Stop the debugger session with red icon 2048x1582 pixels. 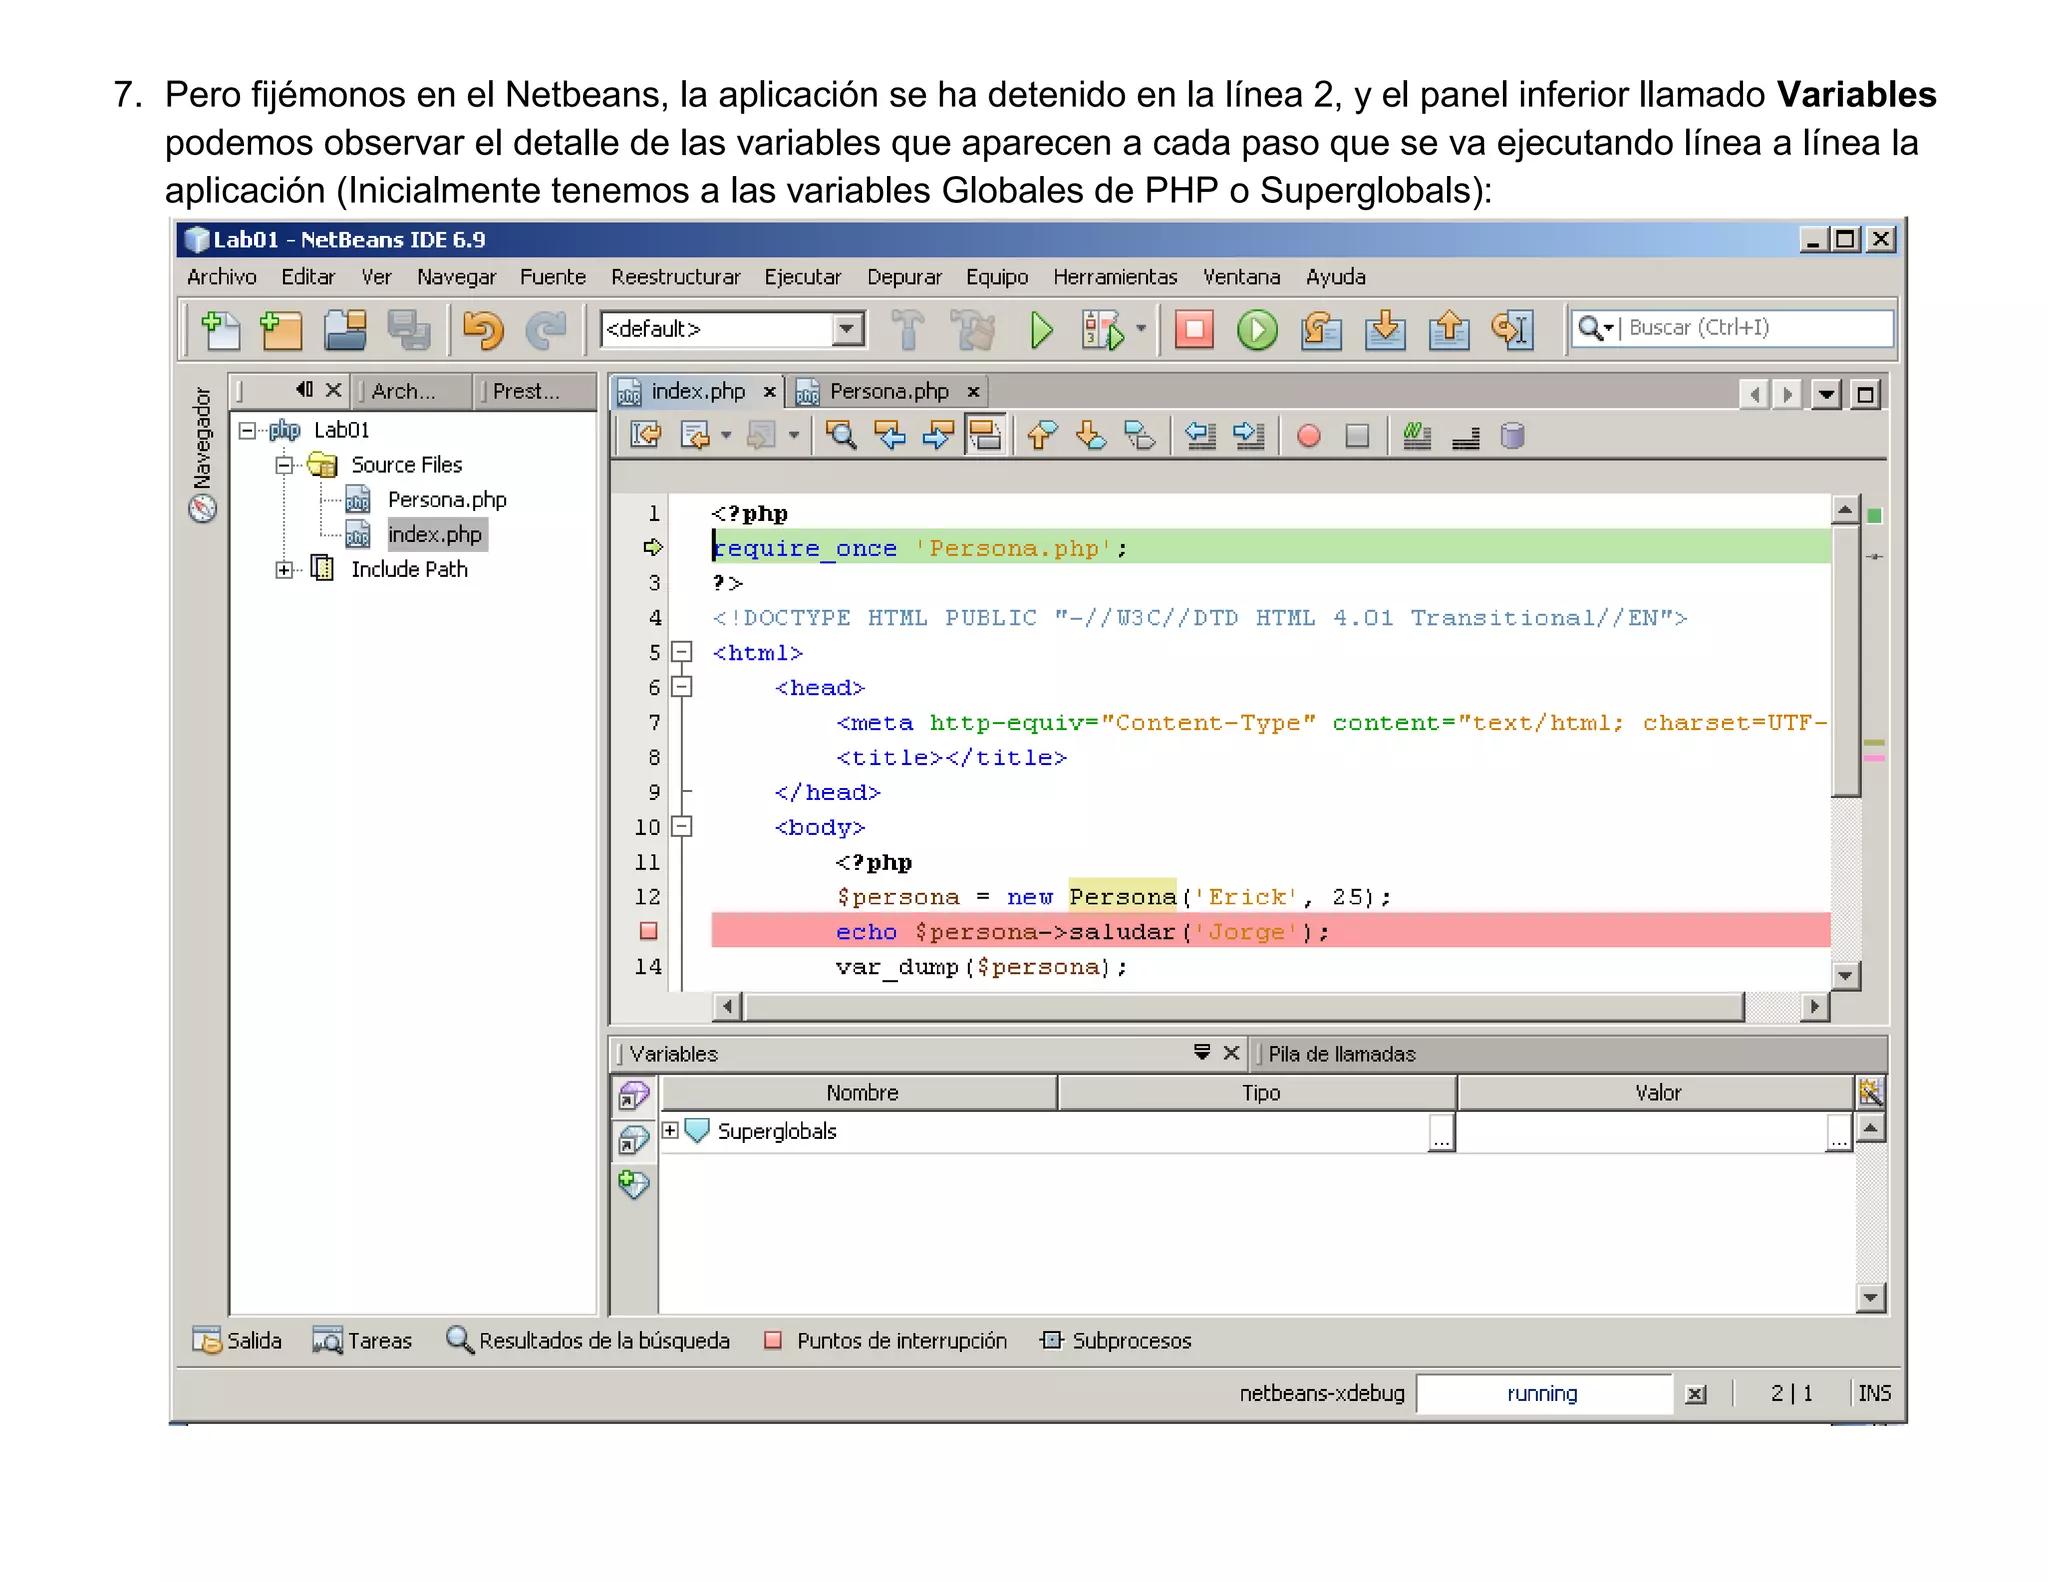click(x=1194, y=329)
